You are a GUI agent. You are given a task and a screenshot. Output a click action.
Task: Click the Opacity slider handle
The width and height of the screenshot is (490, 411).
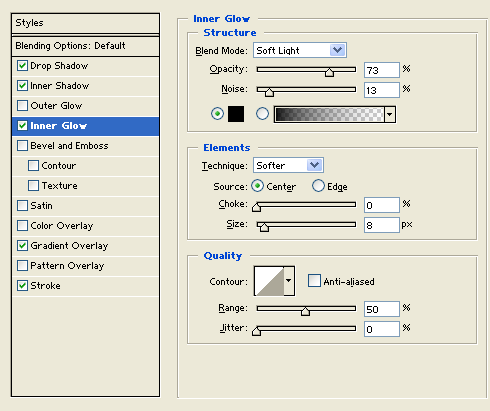[329, 72]
